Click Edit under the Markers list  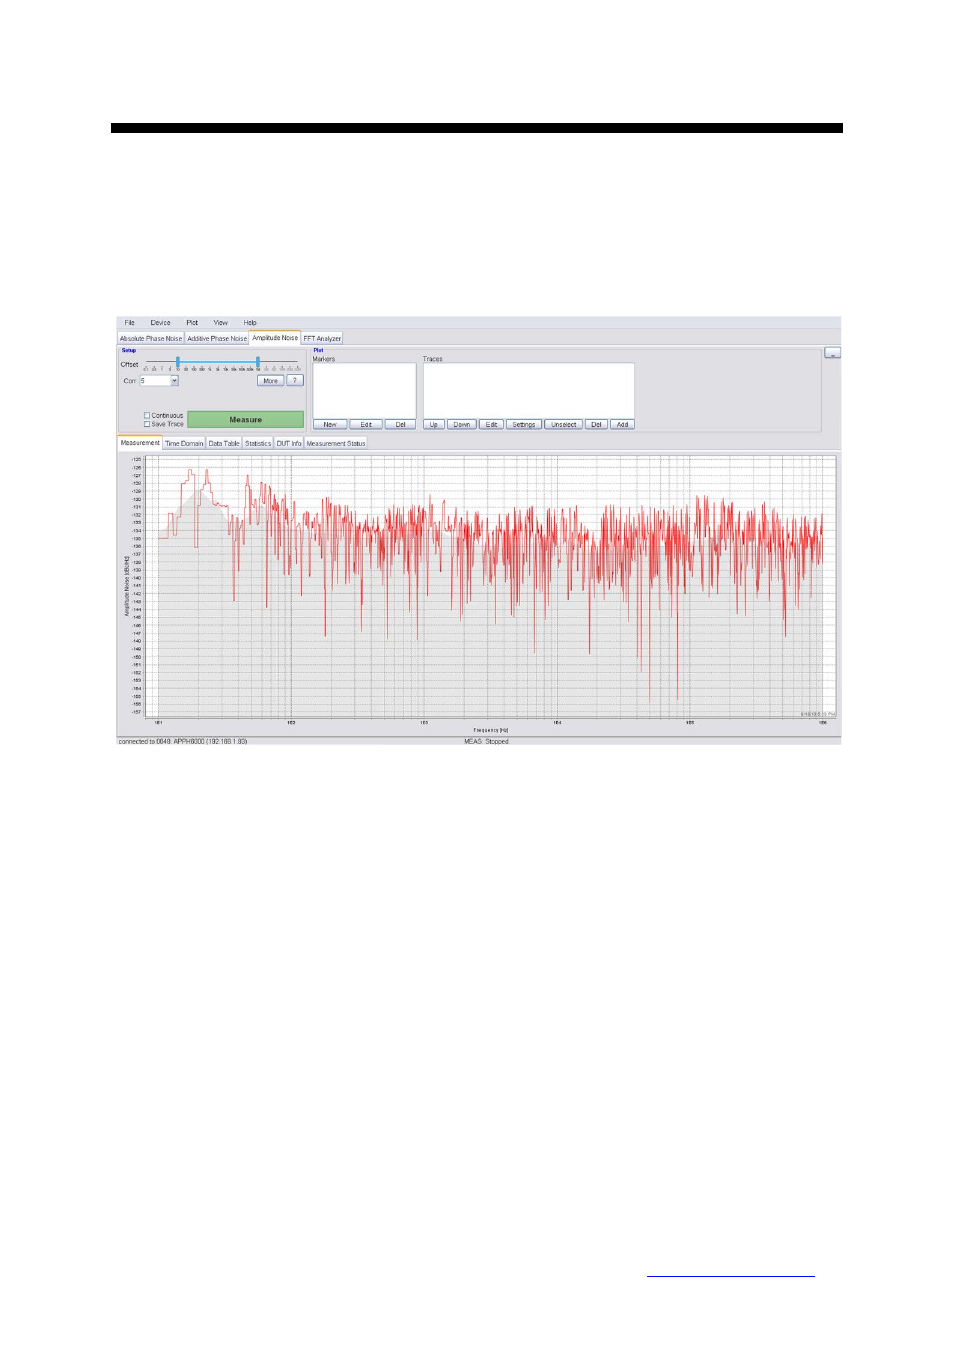point(366,425)
